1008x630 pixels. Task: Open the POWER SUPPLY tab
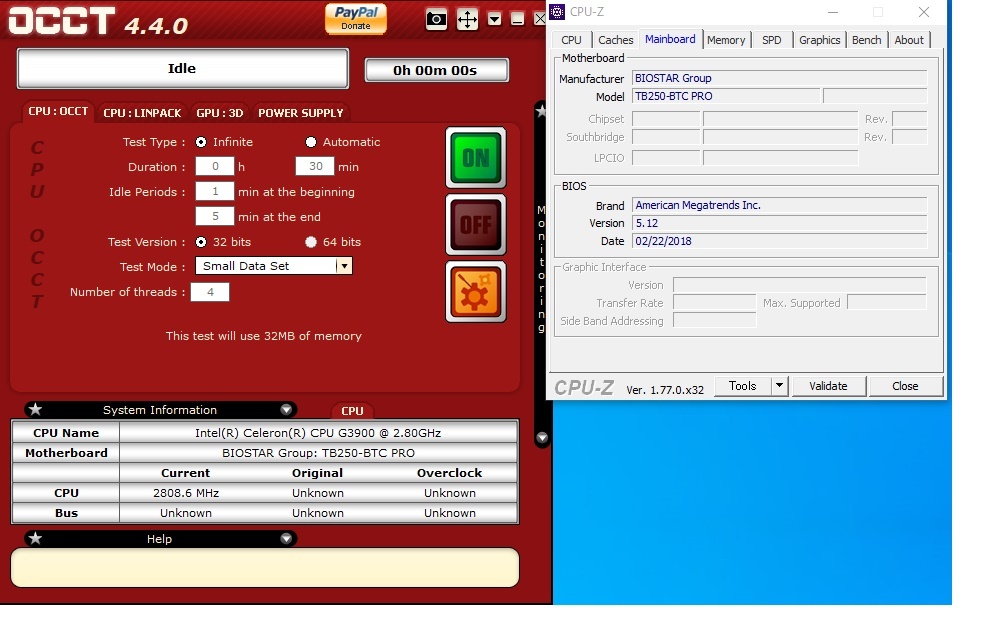[x=301, y=113]
